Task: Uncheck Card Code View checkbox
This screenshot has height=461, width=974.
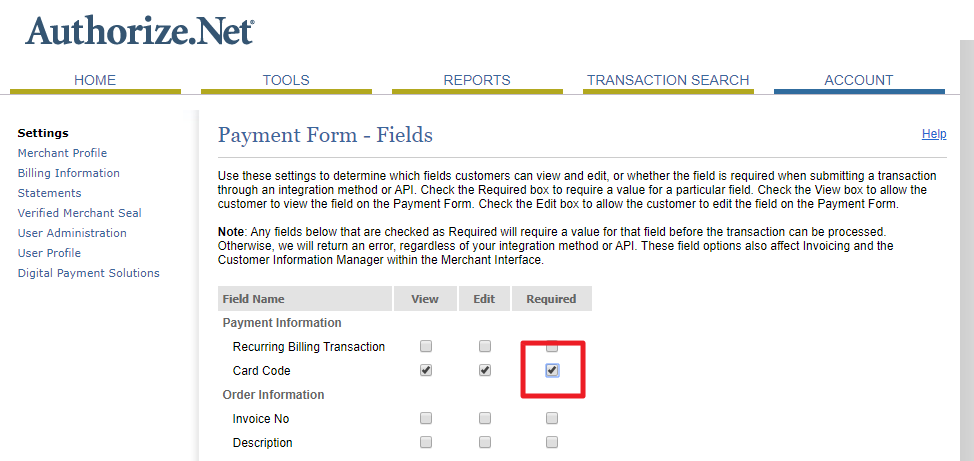Action: click(x=426, y=370)
